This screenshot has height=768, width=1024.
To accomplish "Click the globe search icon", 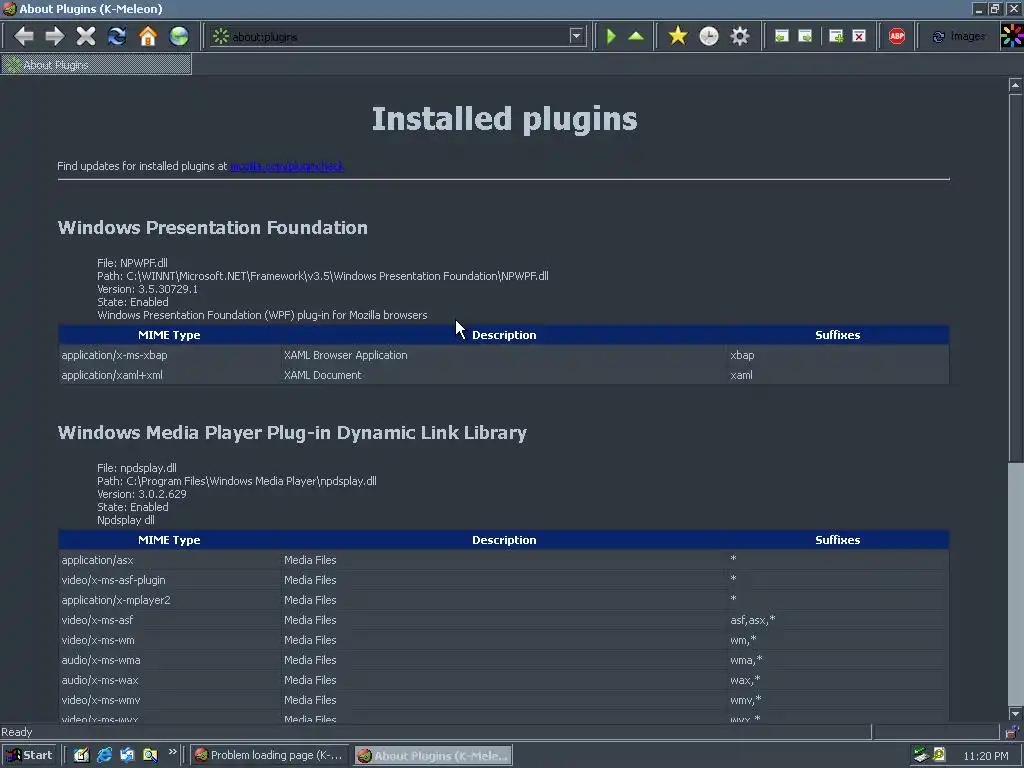I will (x=178, y=36).
